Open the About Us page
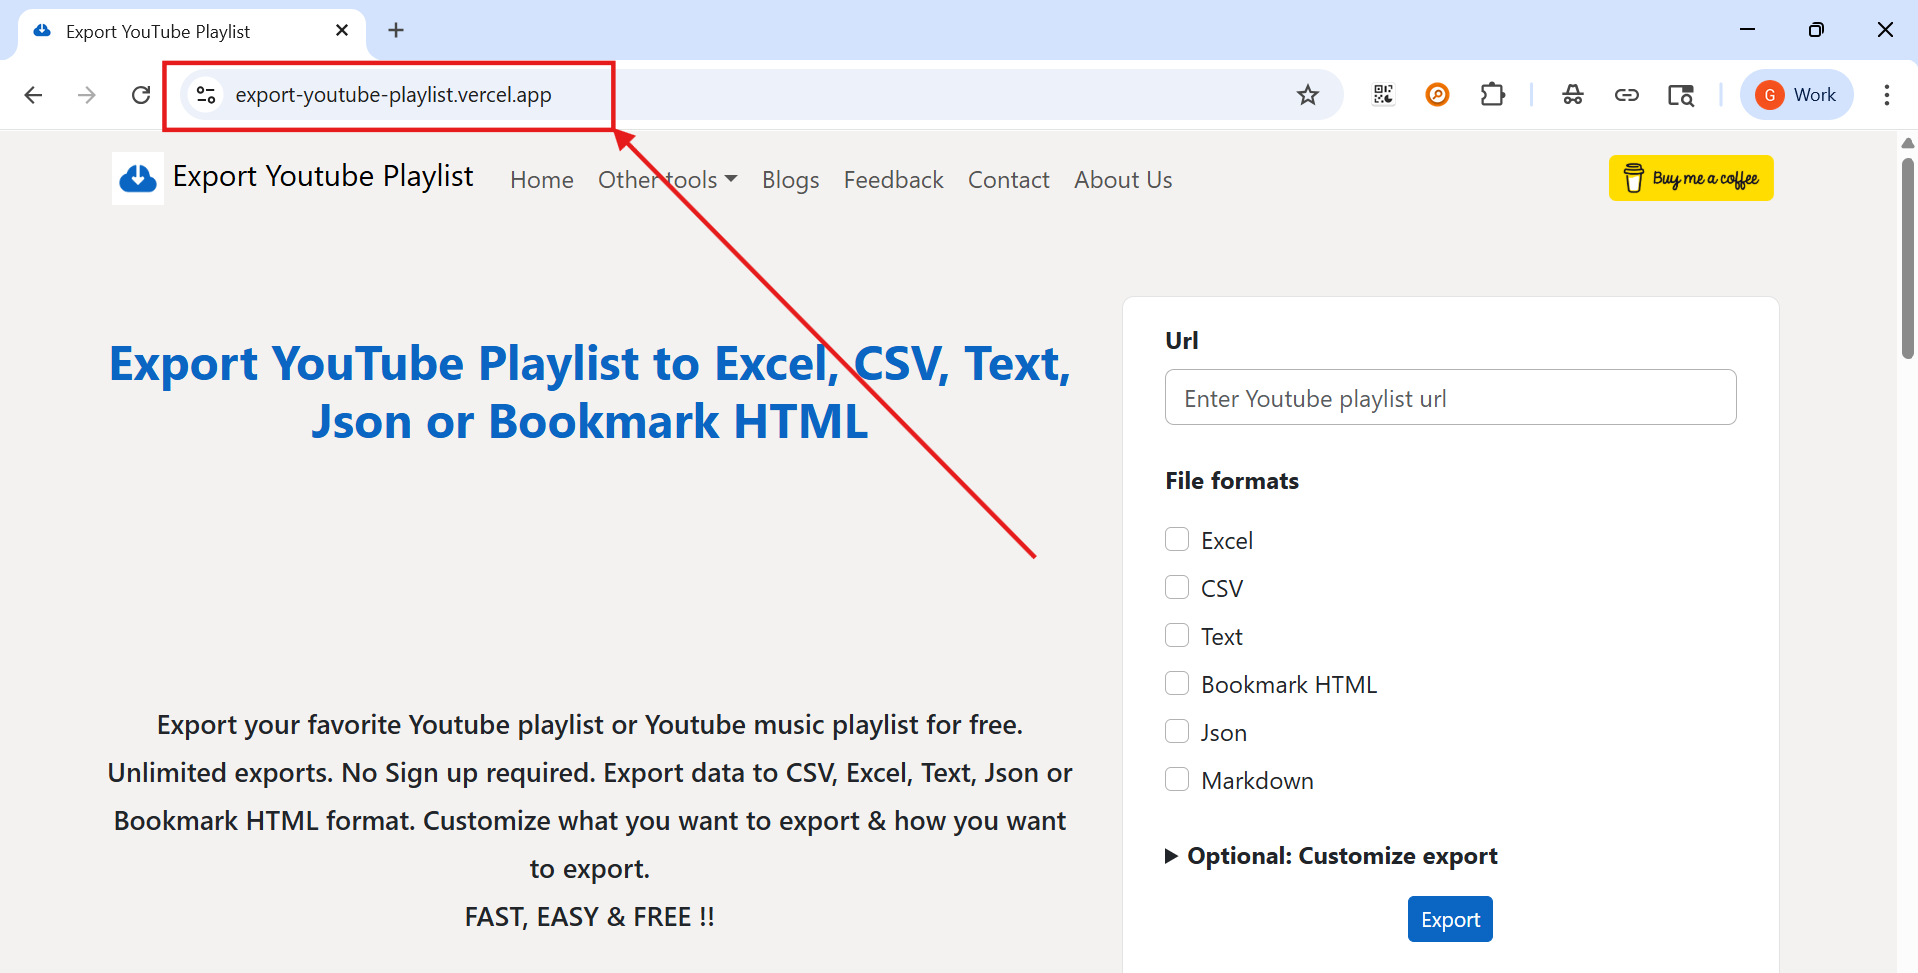 (x=1122, y=179)
